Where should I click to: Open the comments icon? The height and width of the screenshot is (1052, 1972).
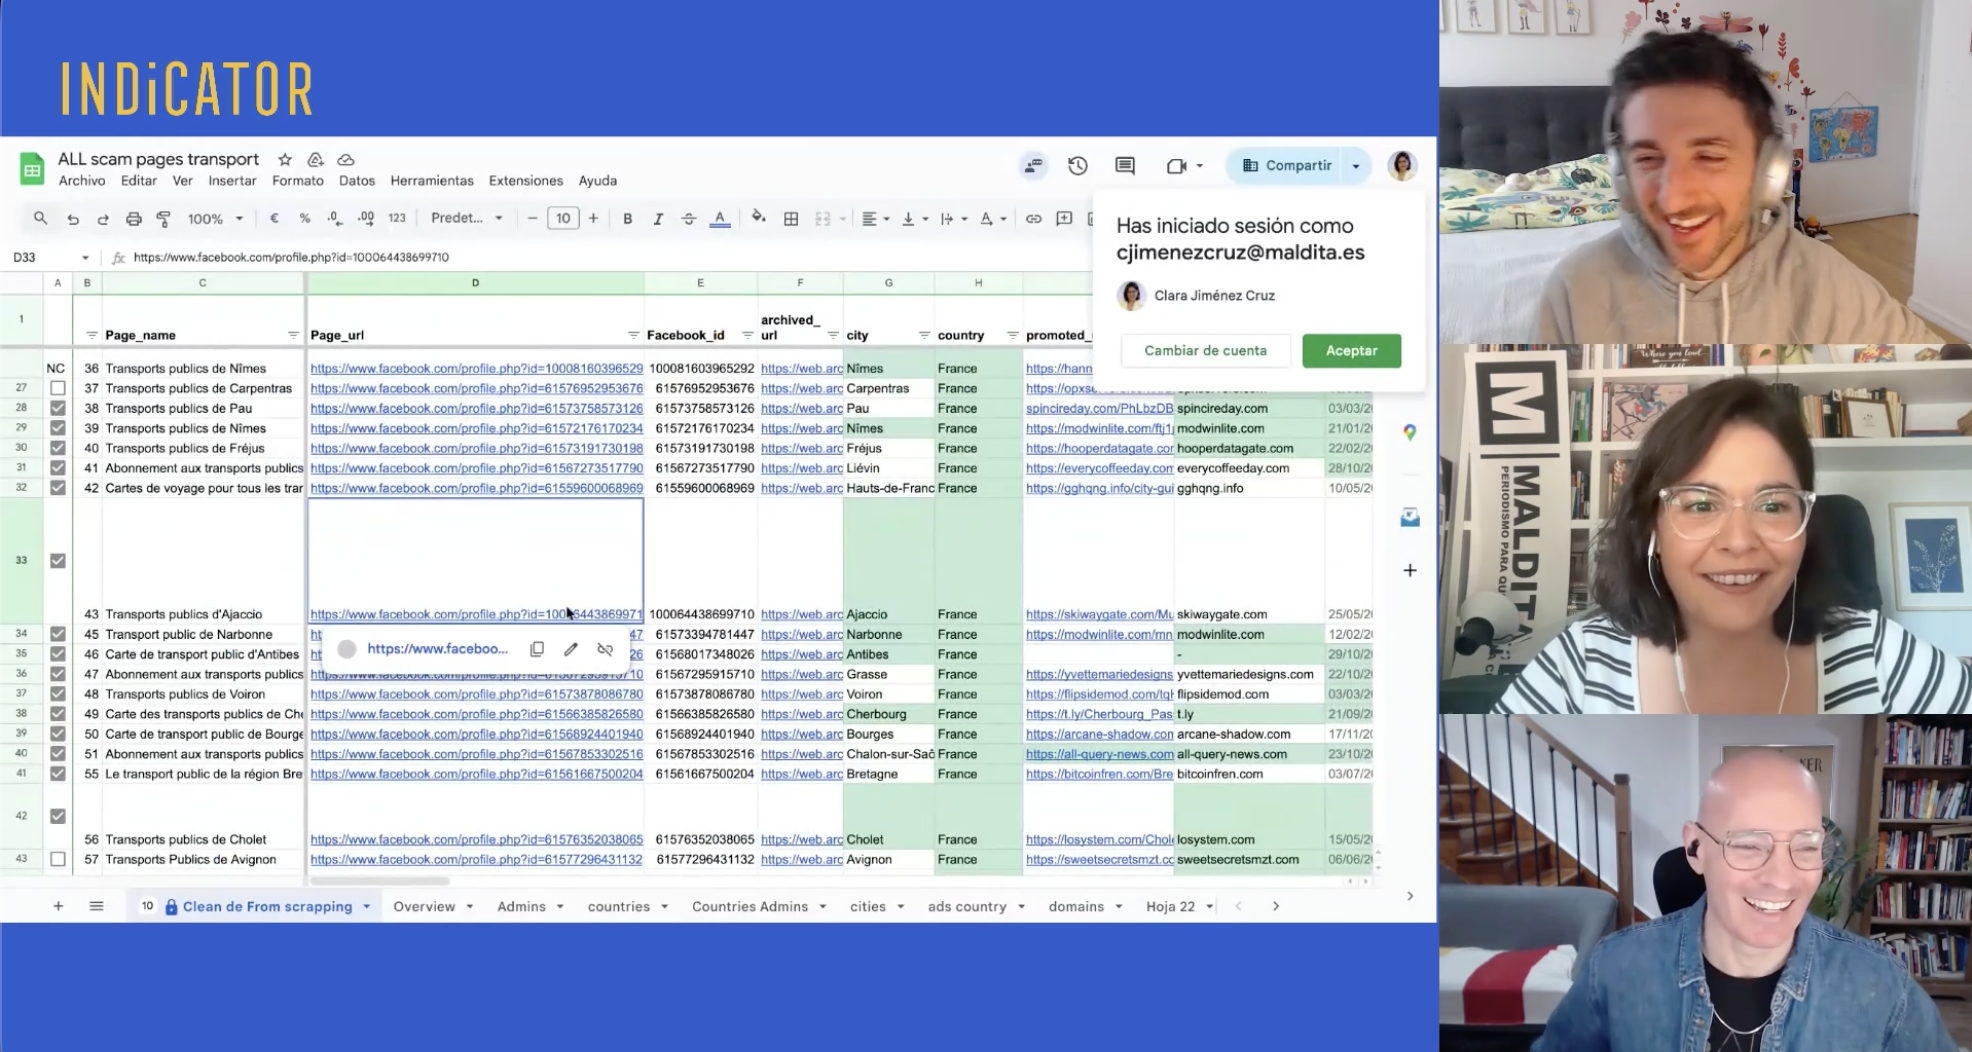tap(1125, 166)
